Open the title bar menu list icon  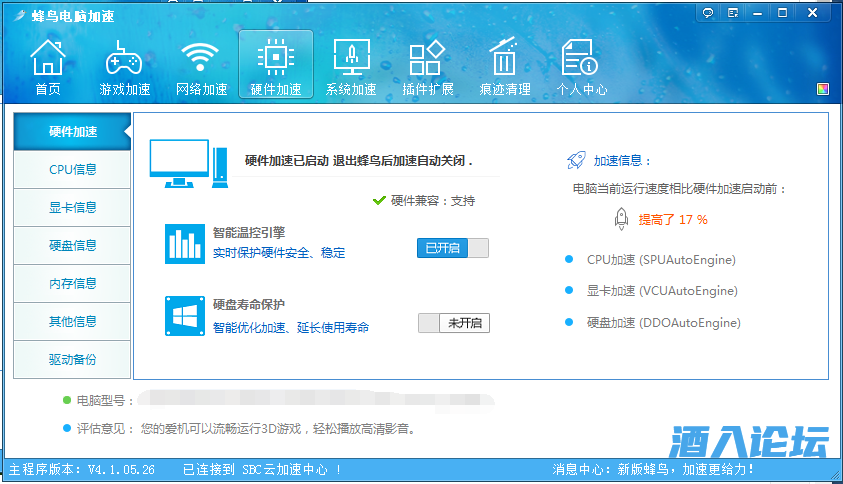[x=733, y=12]
